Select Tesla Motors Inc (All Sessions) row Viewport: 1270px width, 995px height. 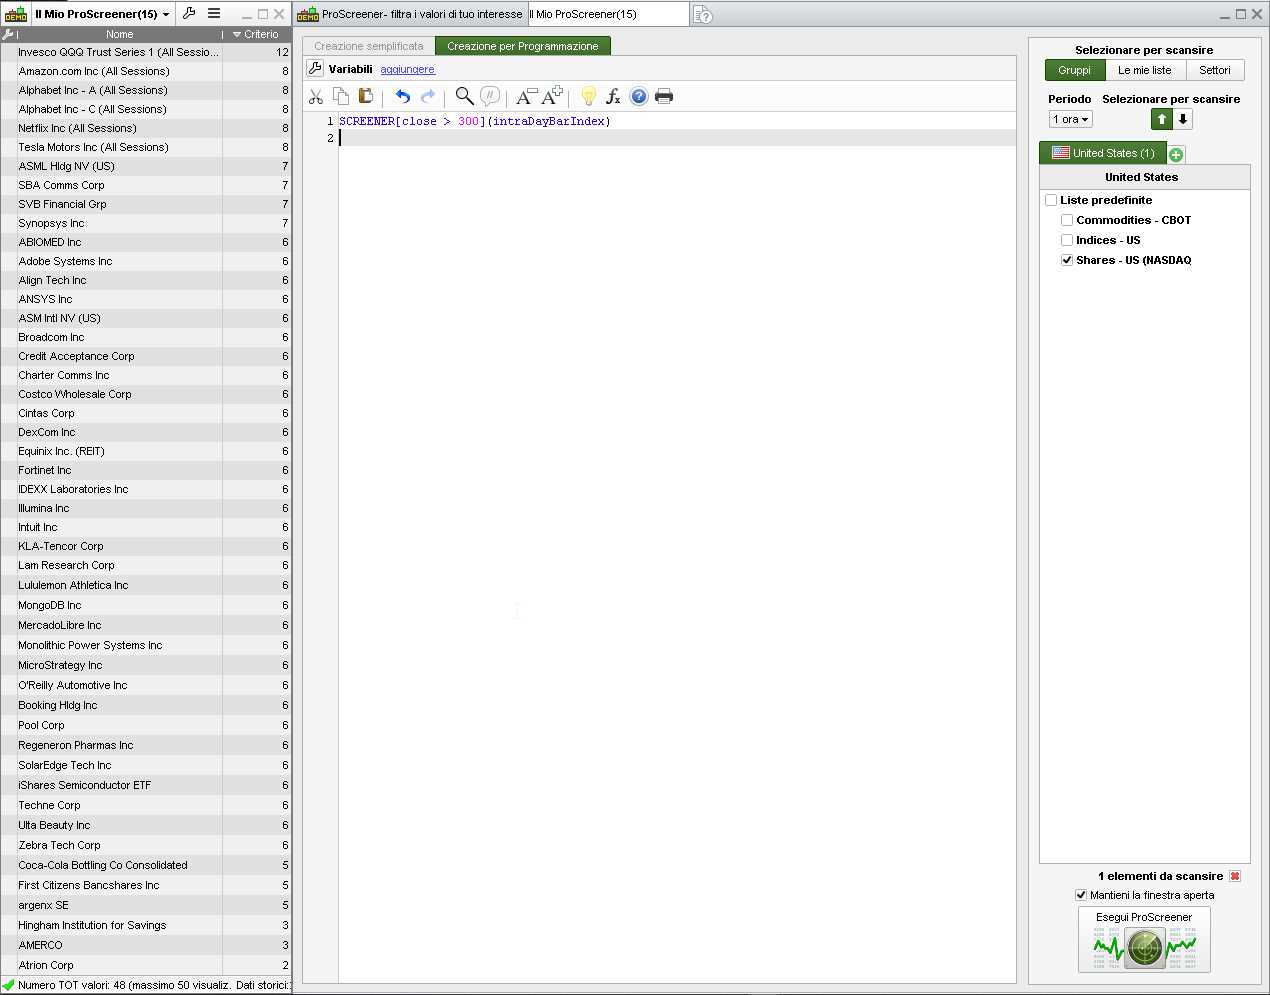146,147
